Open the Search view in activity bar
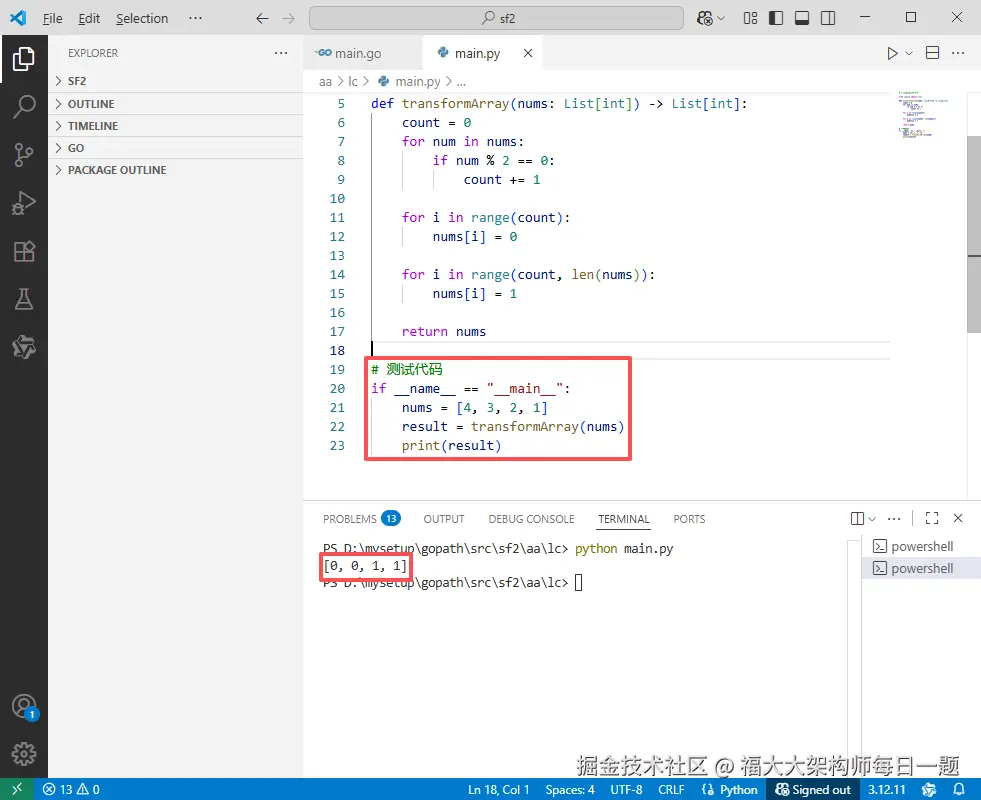This screenshot has width=981, height=800. click(24, 107)
